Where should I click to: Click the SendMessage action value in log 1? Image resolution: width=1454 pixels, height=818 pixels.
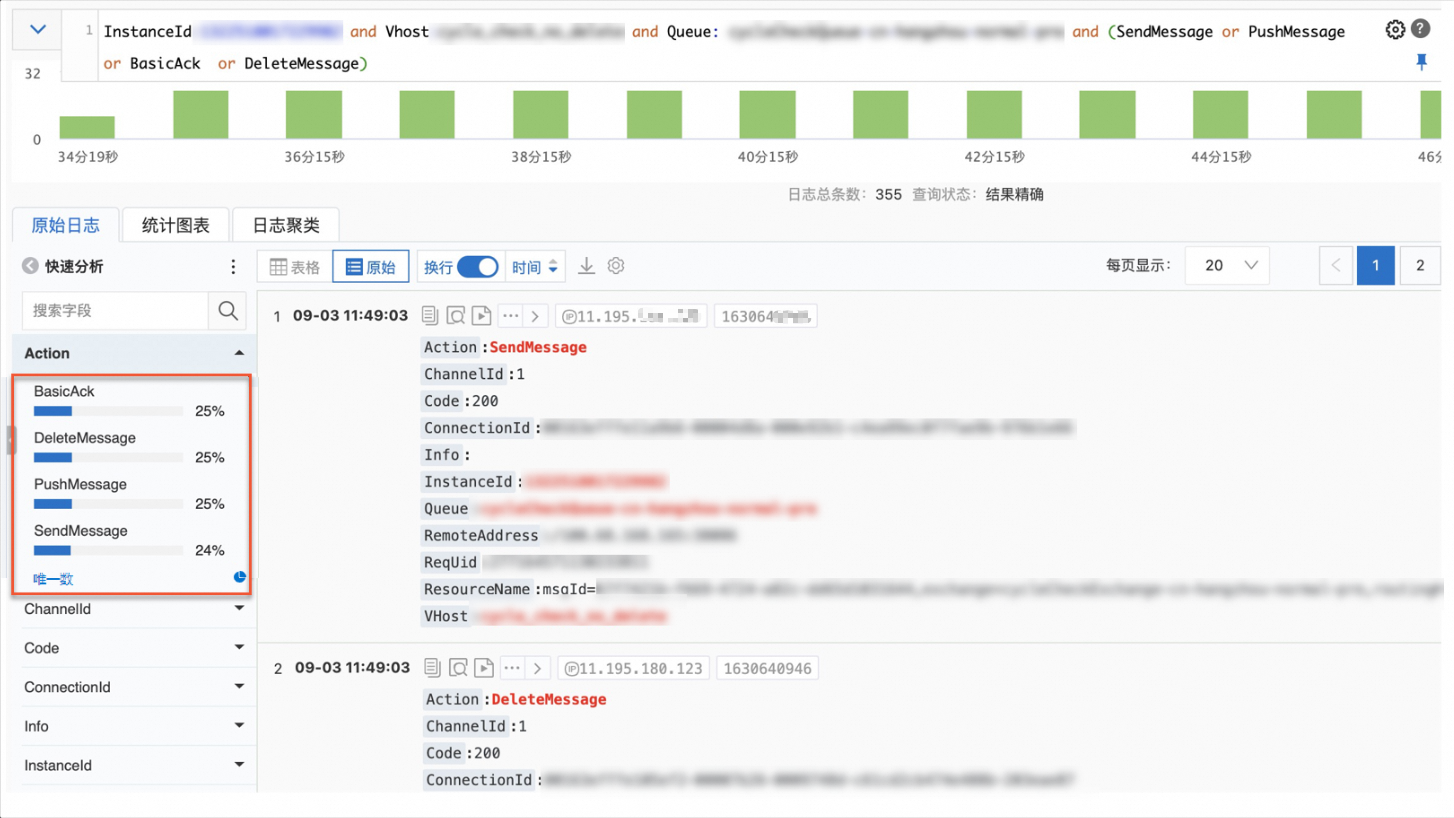(538, 347)
